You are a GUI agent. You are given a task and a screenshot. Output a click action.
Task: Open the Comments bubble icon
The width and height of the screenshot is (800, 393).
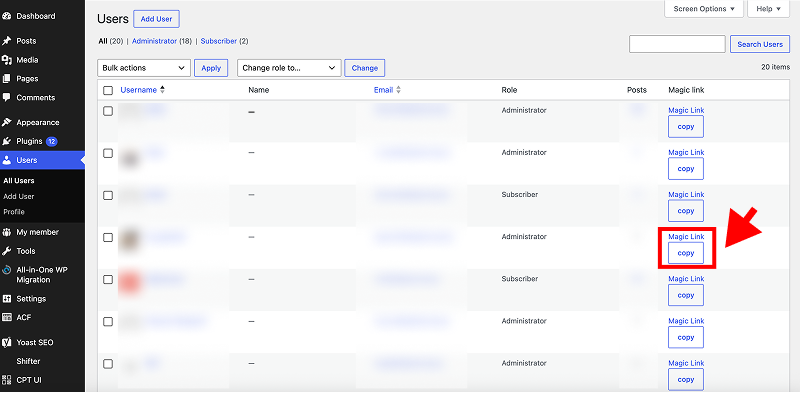pos(7,97)
